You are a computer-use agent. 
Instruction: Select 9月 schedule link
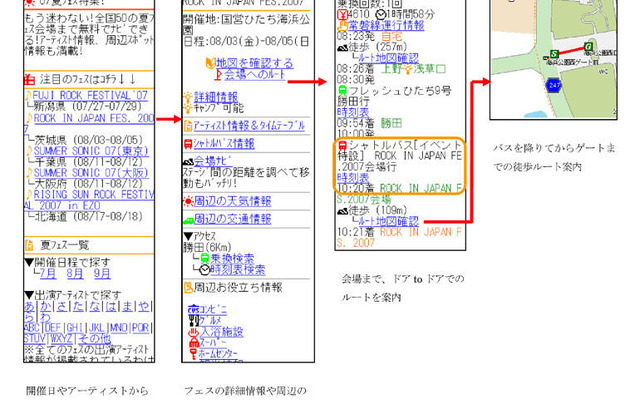tap(102, 273)
